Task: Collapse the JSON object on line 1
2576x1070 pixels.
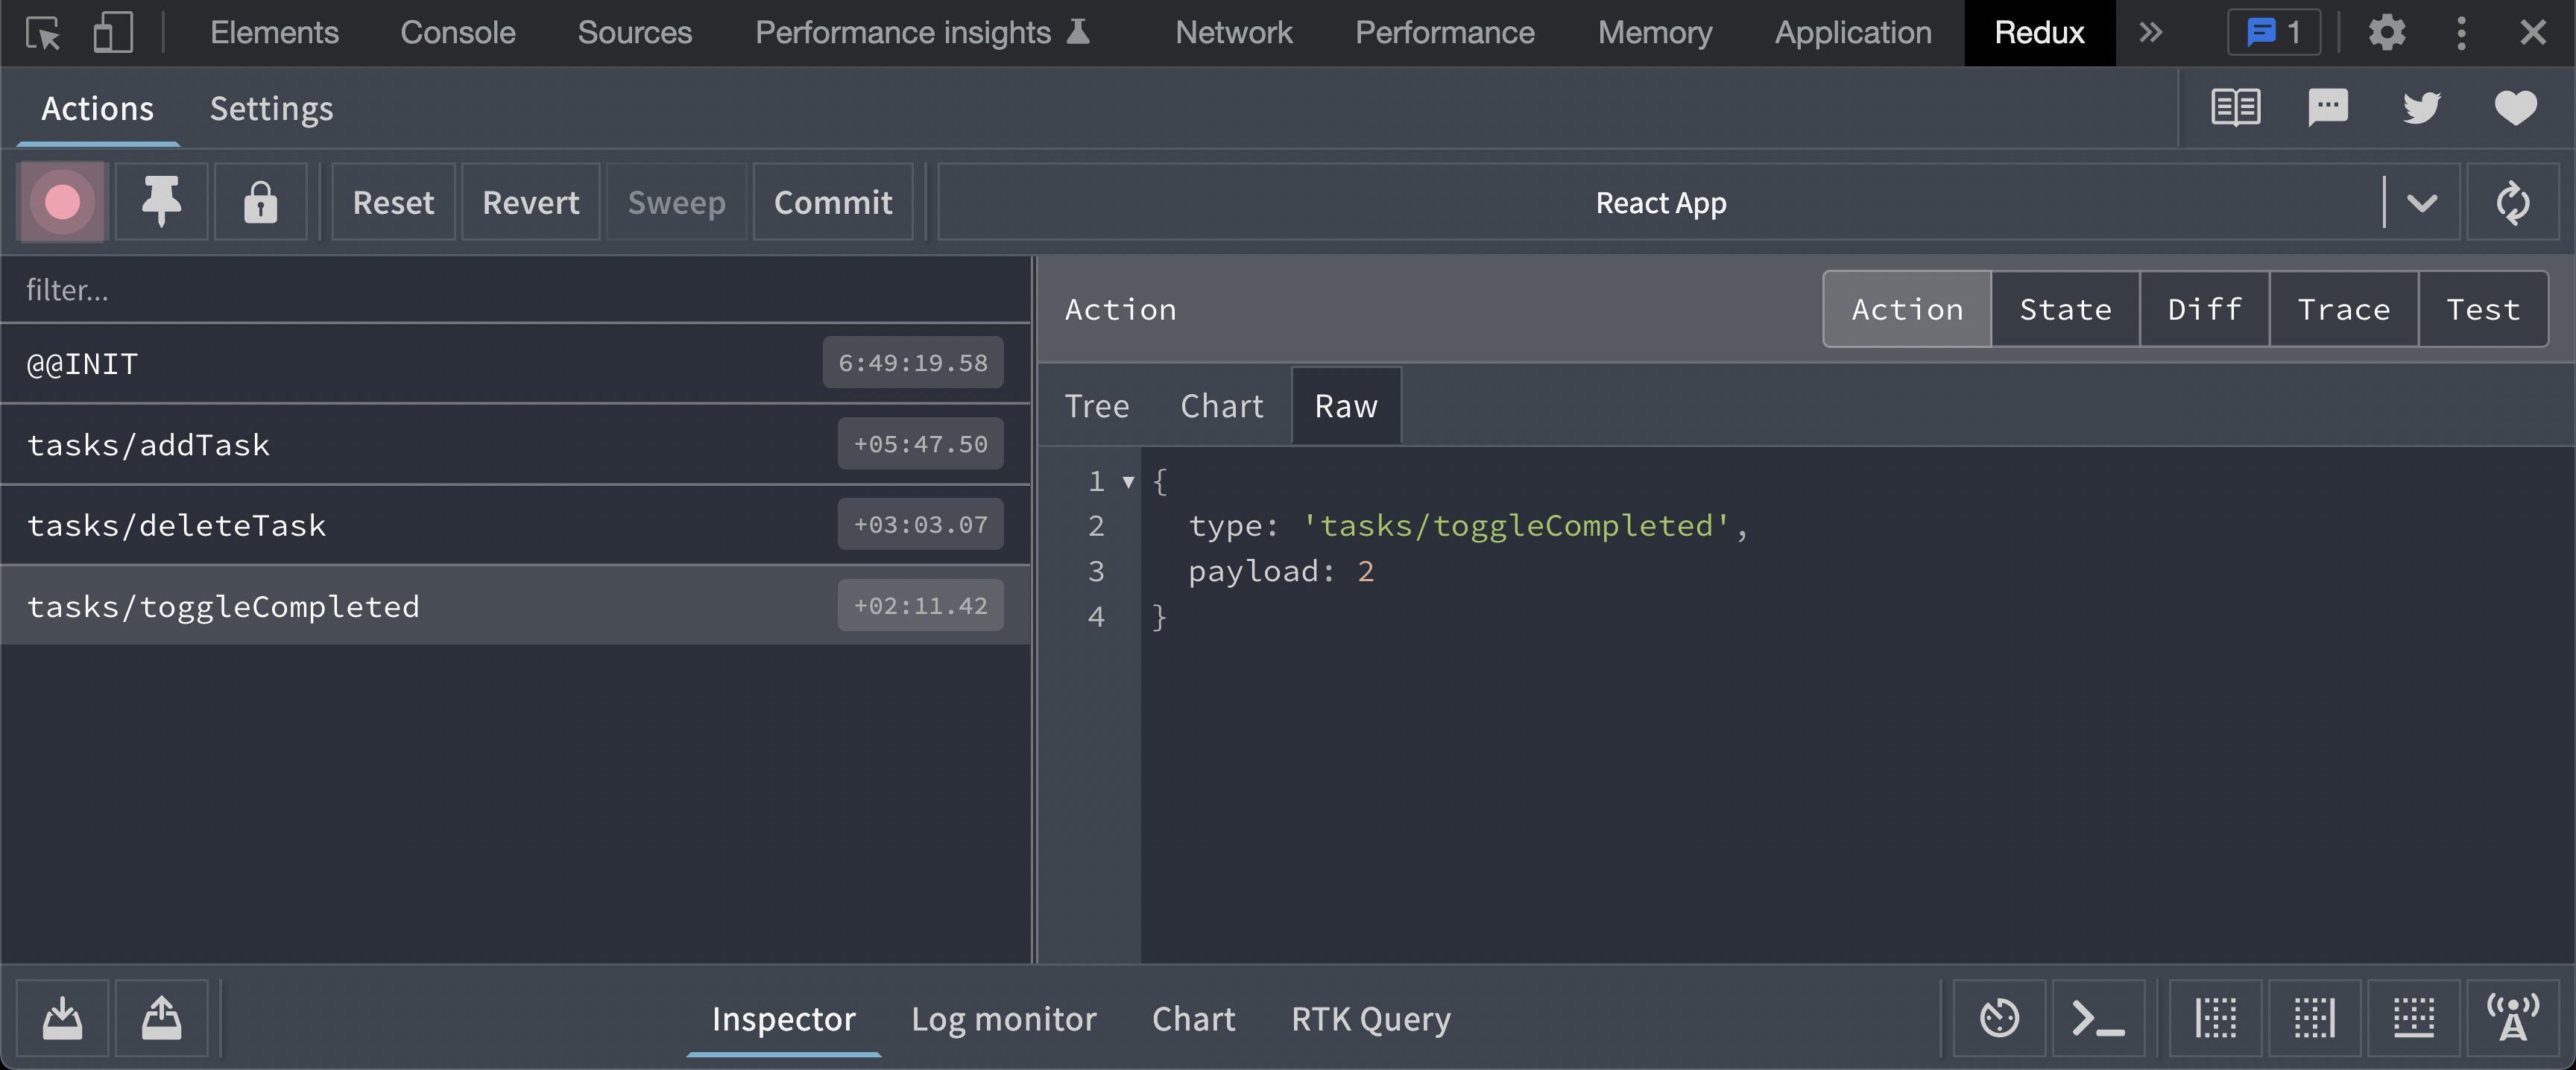Action: (x=1128, y=482)
